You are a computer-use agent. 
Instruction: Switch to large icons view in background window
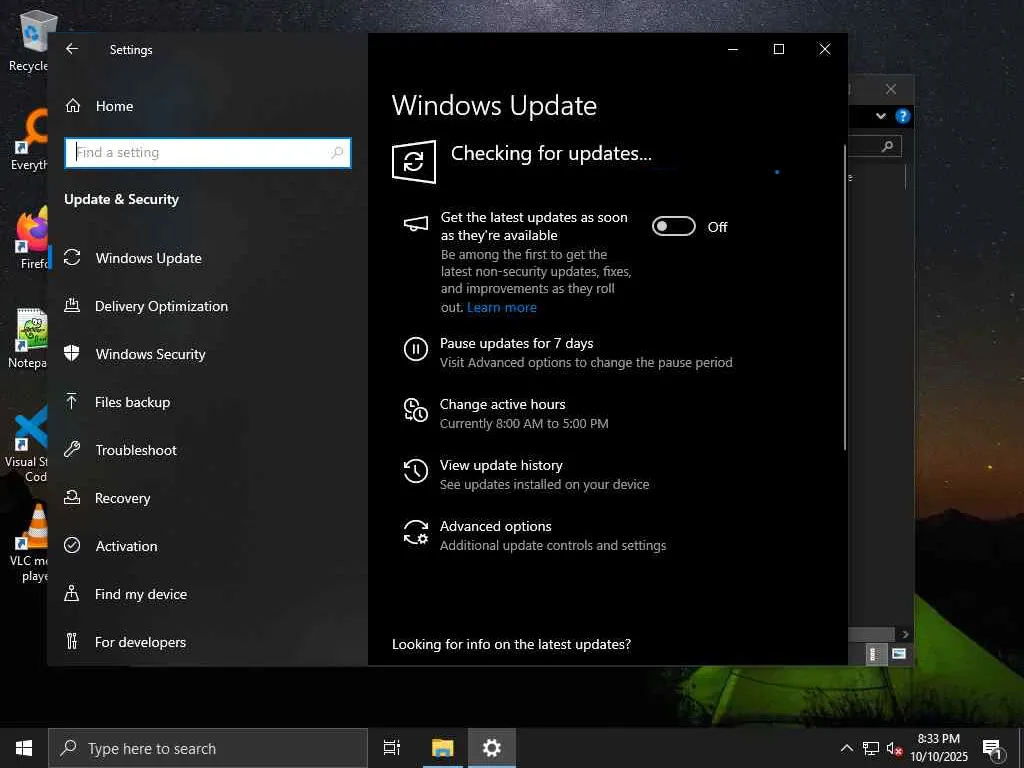coord(899,654)
